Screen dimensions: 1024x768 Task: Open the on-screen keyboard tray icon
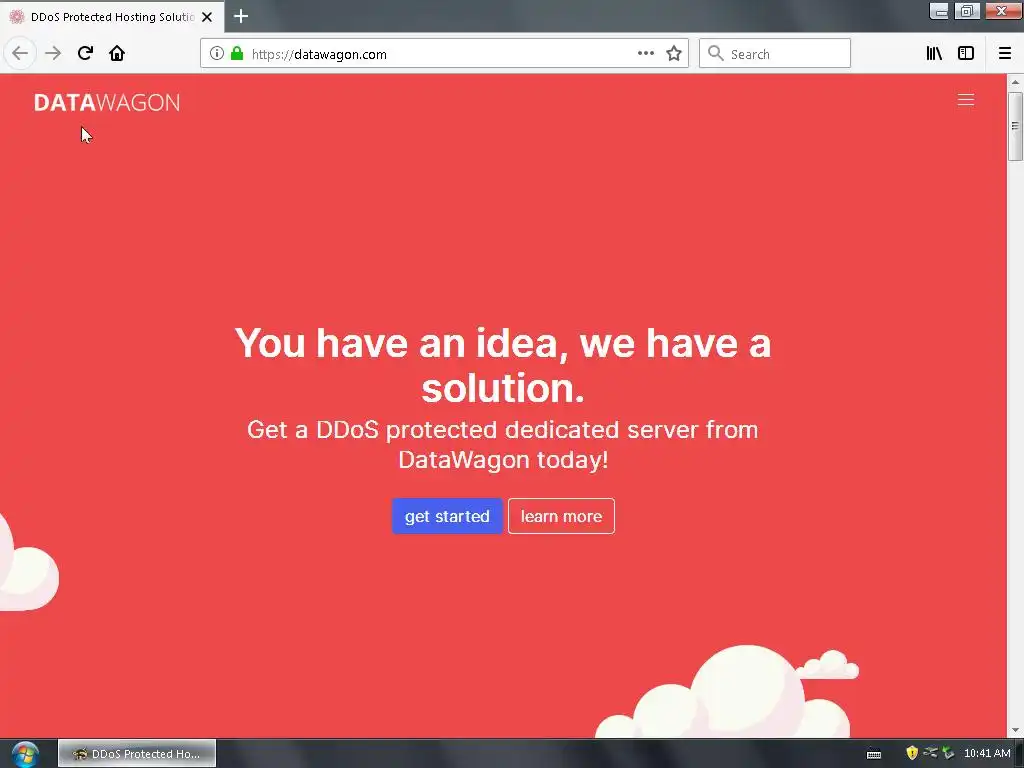pos(874,754)
